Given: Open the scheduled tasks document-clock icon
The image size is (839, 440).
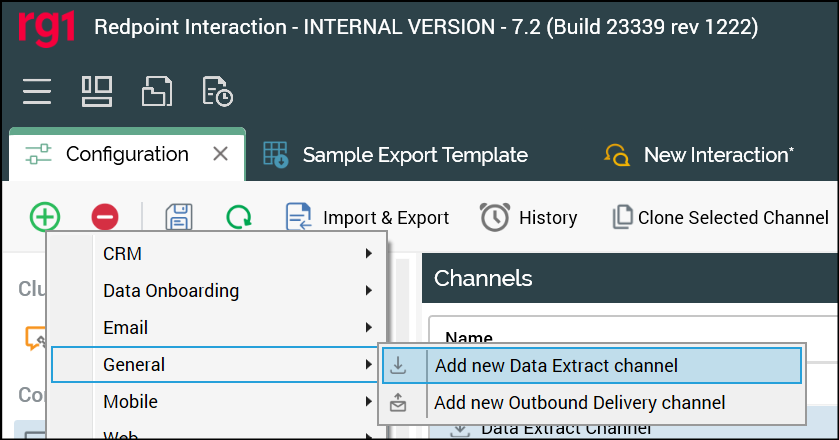Looking at the screenshot, I should tap(217, 92).
